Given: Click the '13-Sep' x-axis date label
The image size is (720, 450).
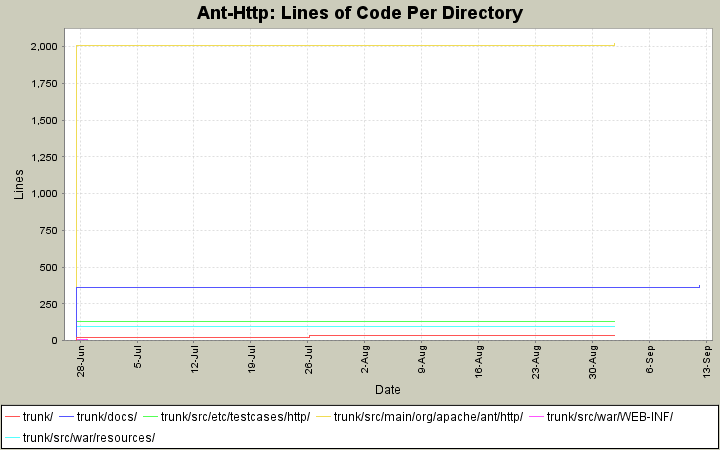Looking at the screenshot, I should point(706,362).
